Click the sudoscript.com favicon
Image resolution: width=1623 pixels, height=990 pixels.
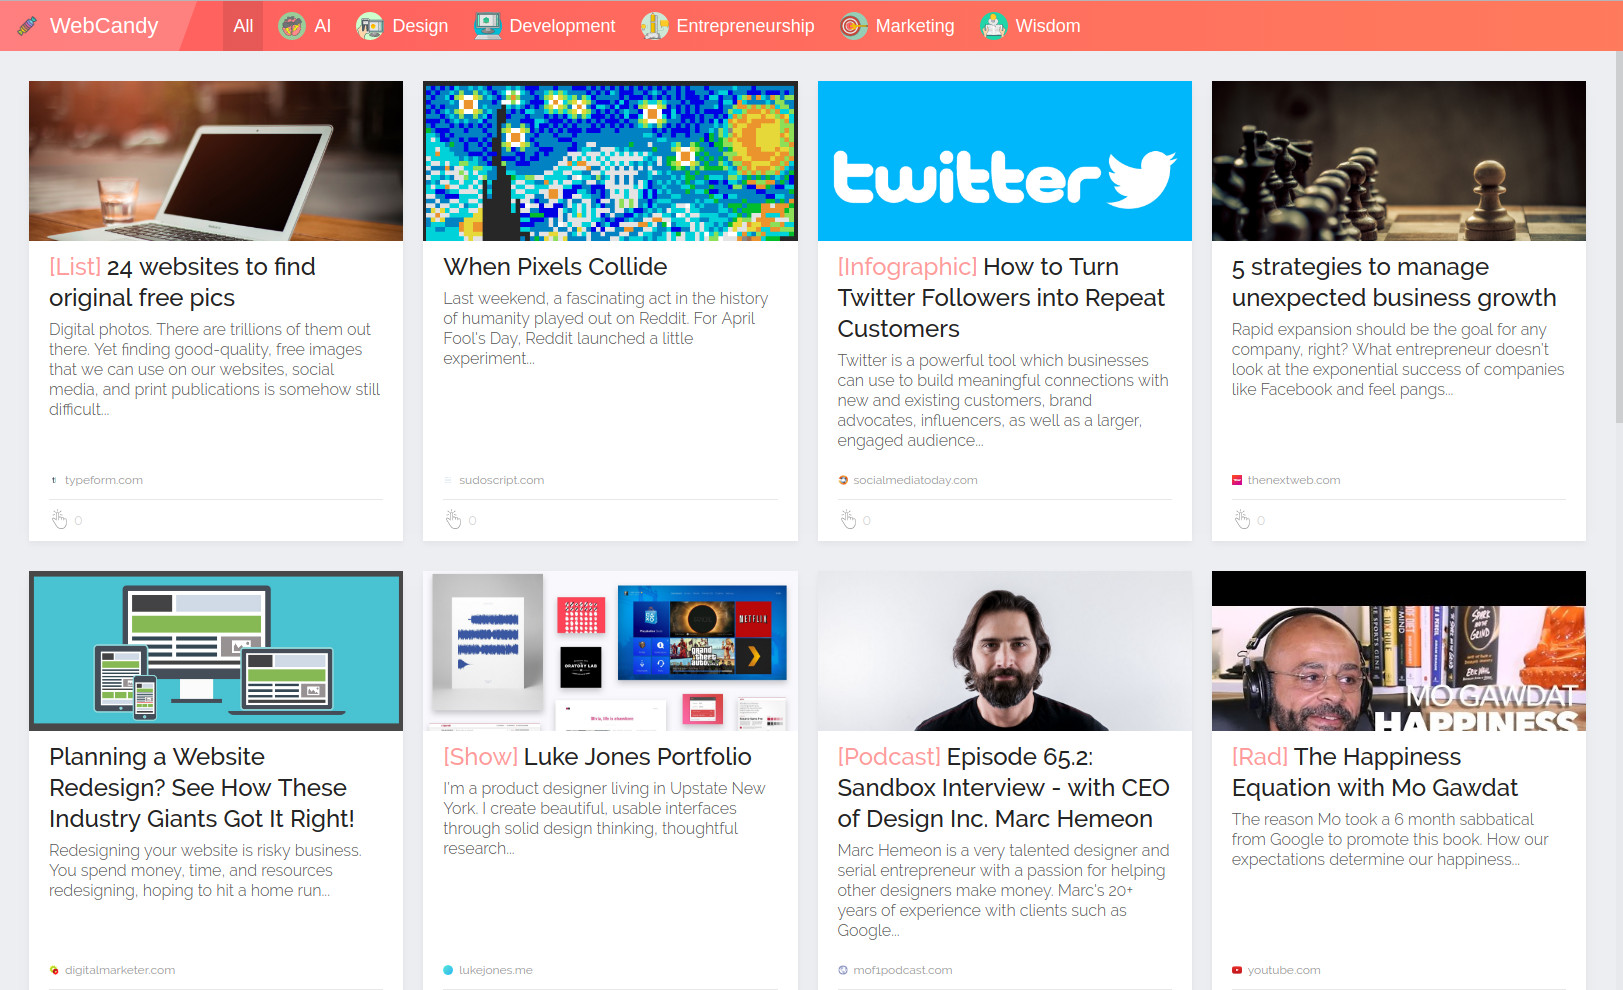pyautogui.click(x=448, y=480)
